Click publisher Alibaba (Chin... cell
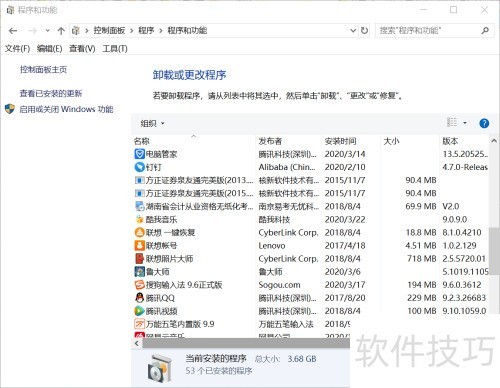Screen dimensions: 500x388 (x=287, y=167)
